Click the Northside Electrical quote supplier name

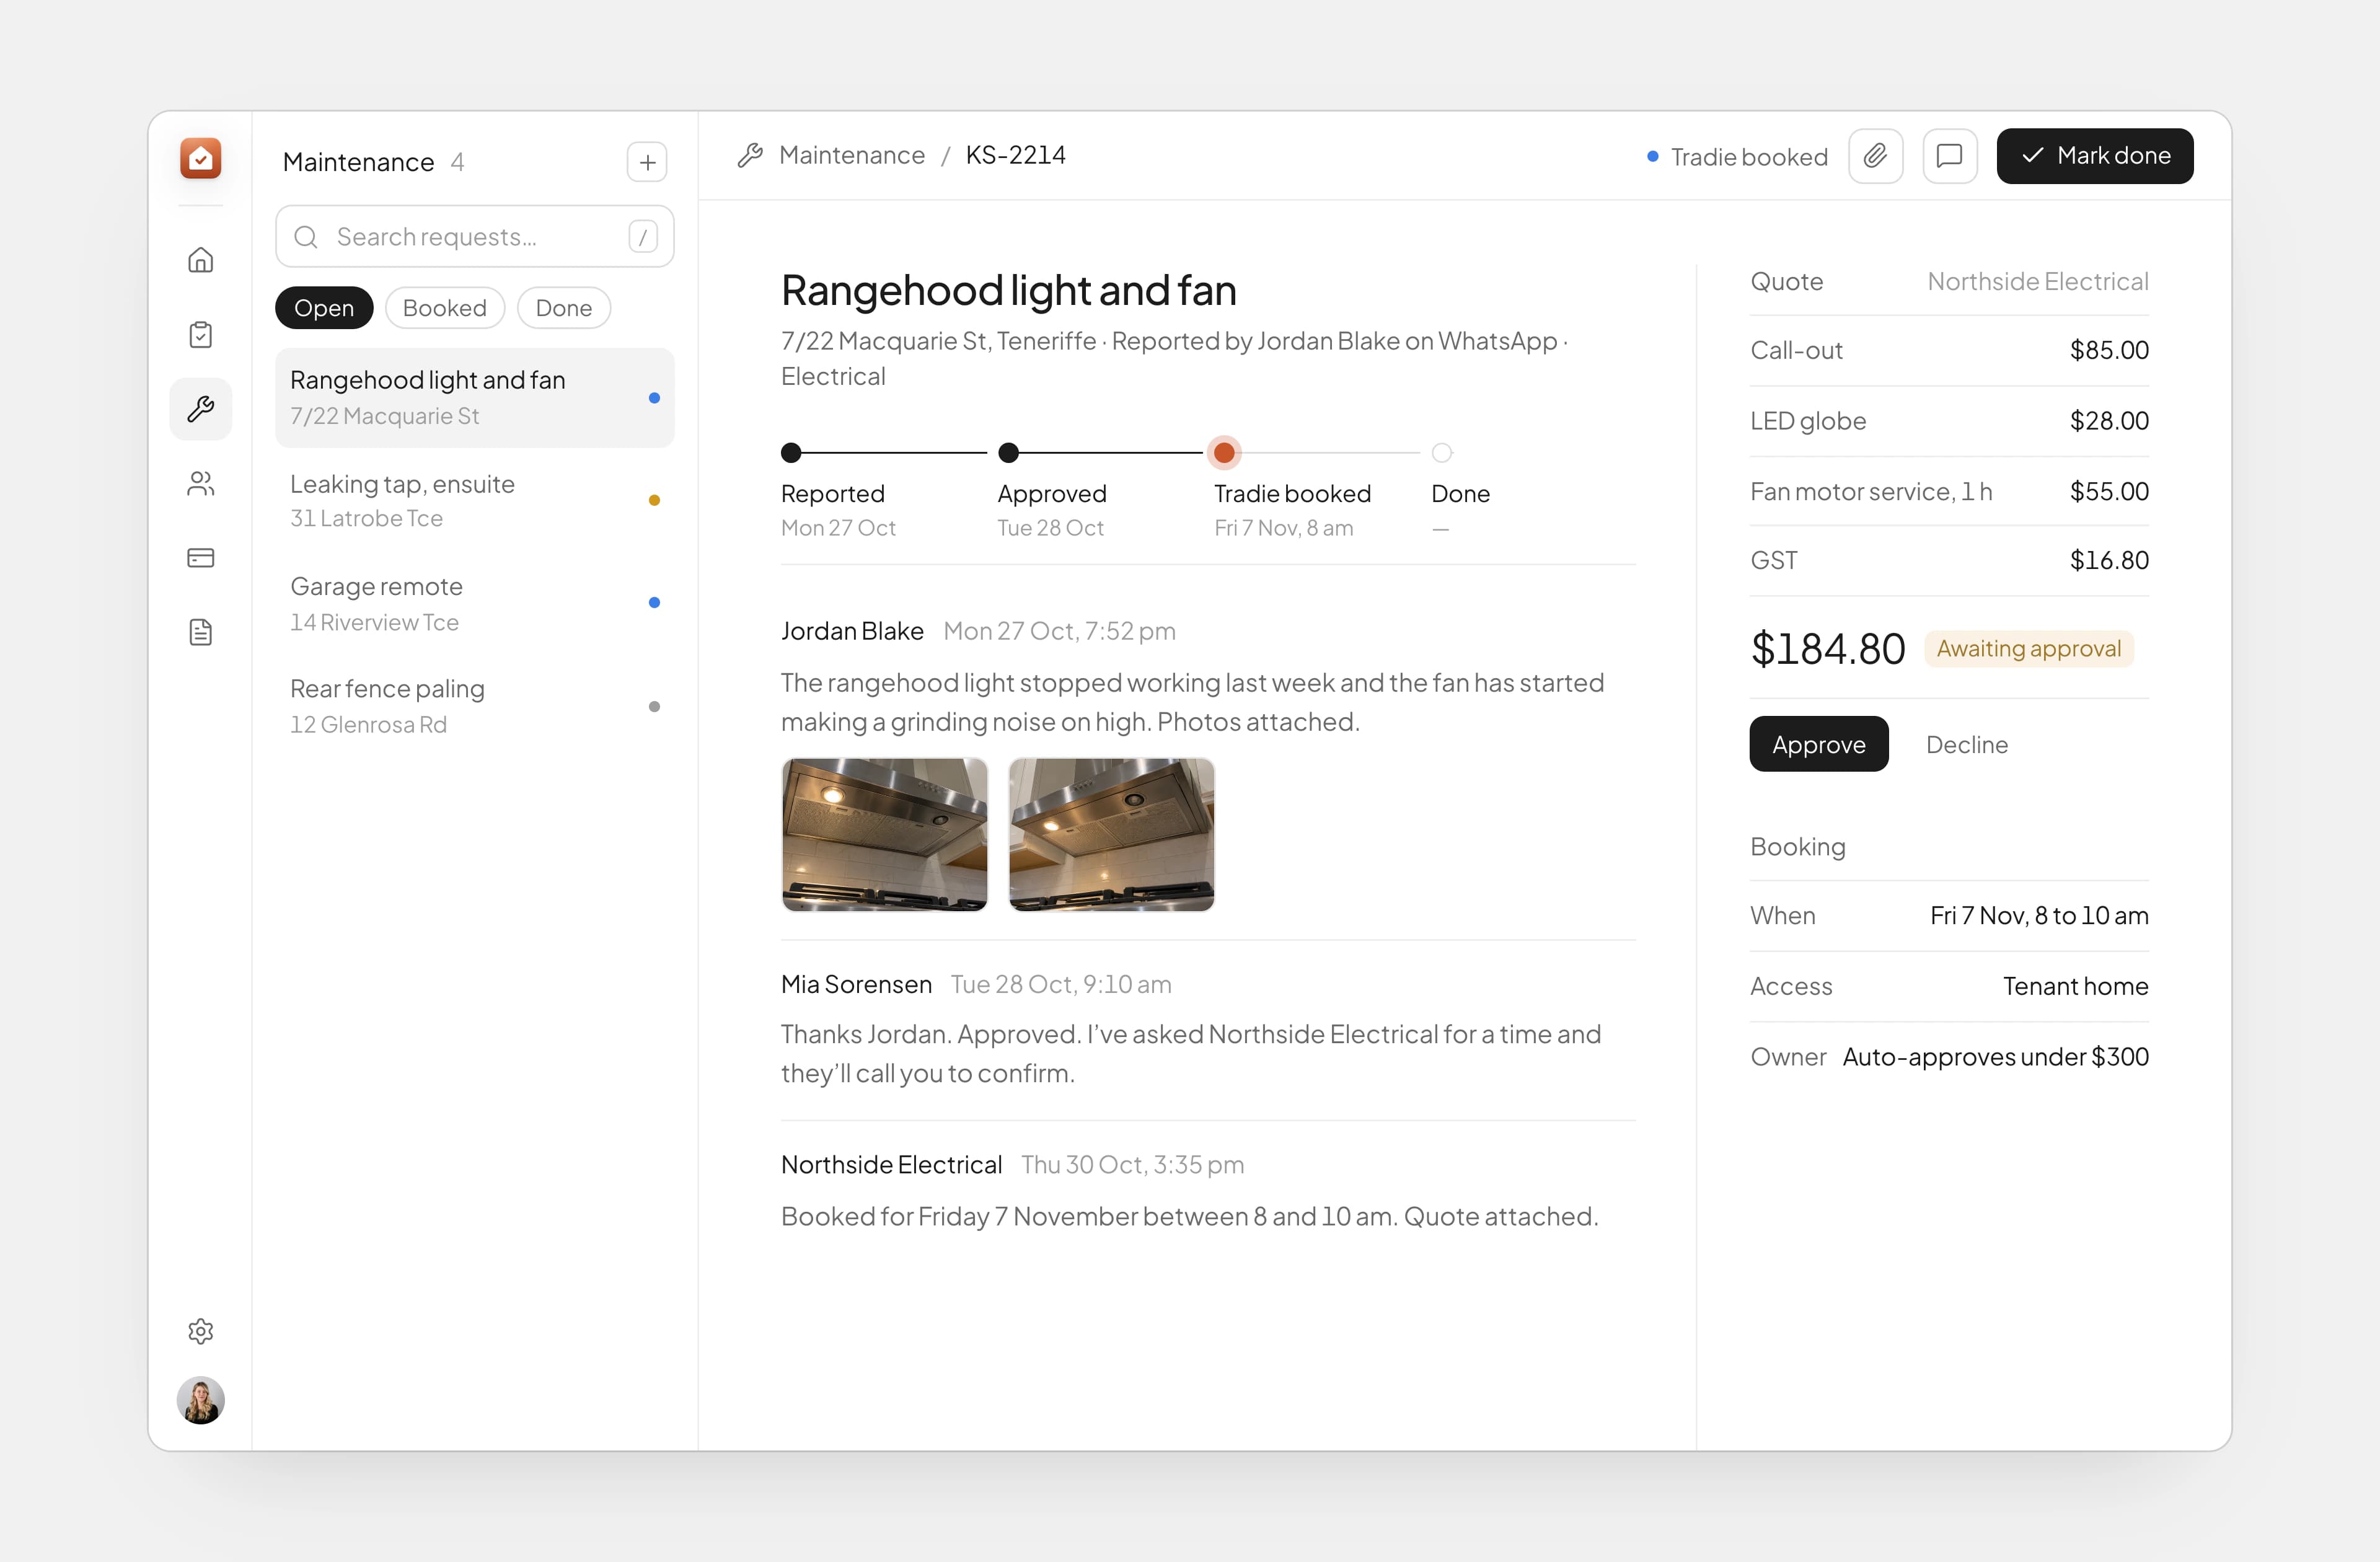point(2038,282)
